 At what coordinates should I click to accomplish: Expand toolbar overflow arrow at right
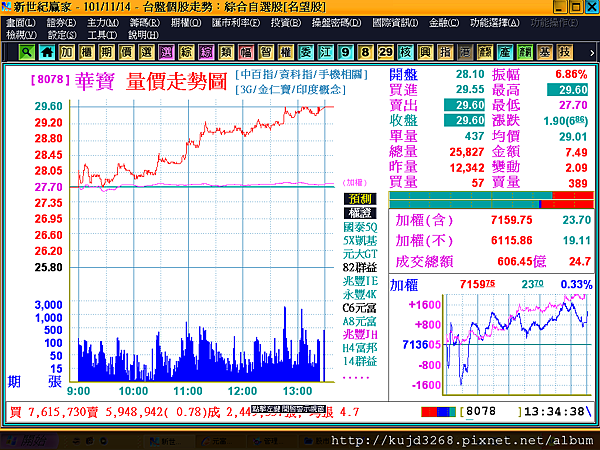592,53
